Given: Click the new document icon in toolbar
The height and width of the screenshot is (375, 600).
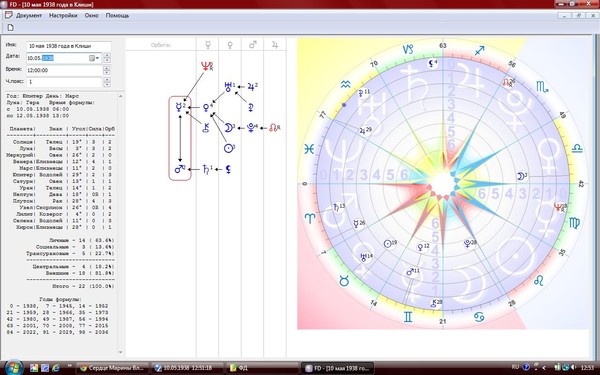Looking at the screenshot, I should [x=11, y=28].
